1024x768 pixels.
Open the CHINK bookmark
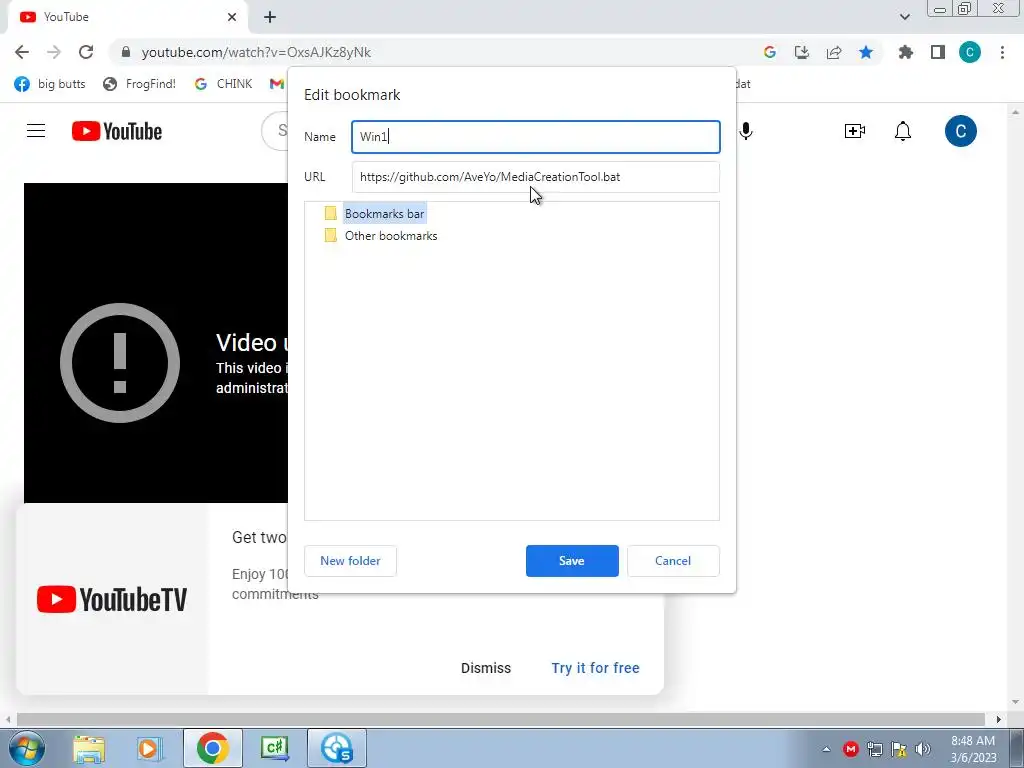point(223,84)
